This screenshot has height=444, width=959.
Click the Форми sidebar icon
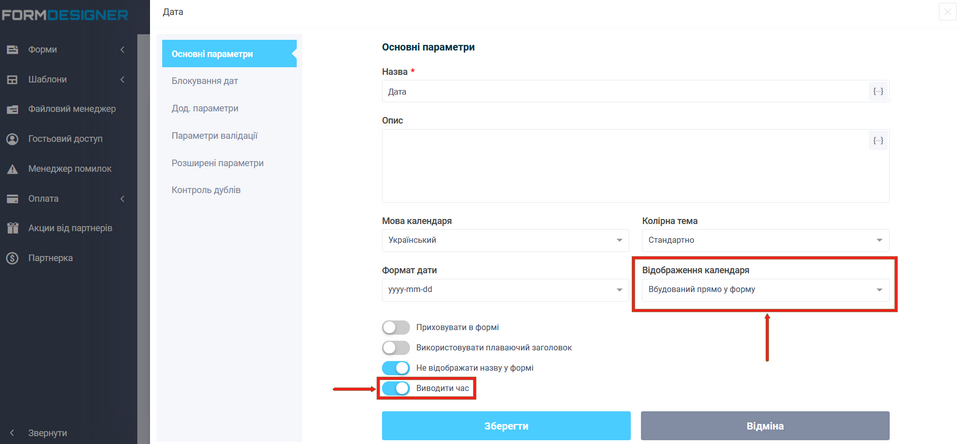coord(13,50)
